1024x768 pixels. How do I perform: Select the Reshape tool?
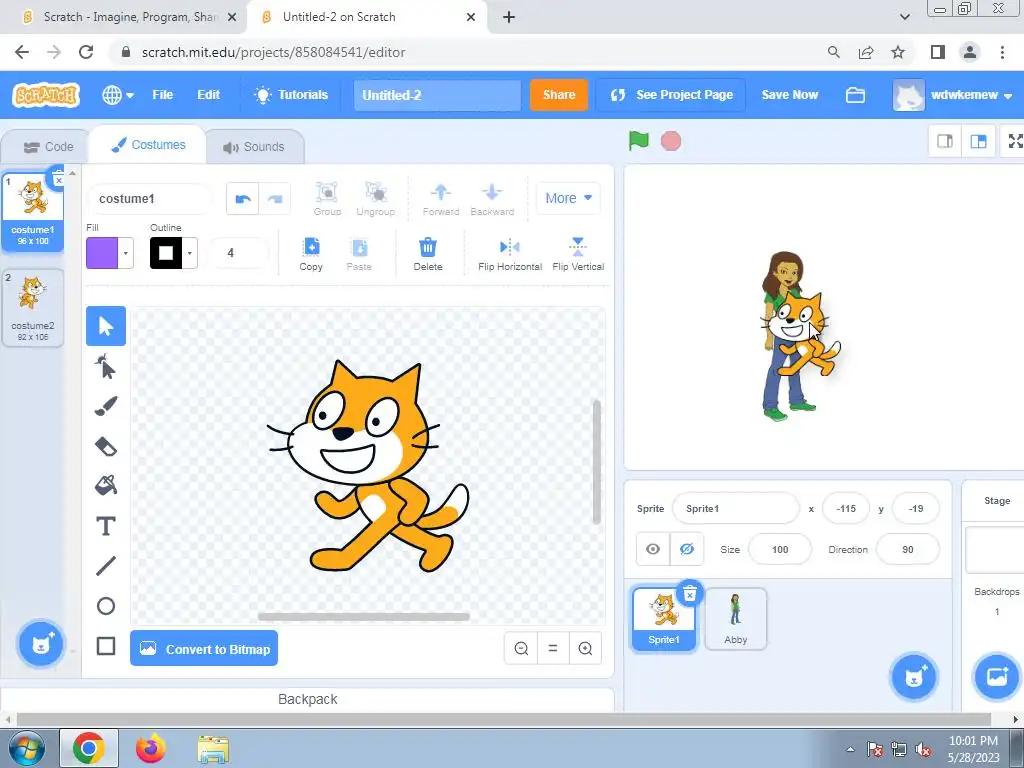[106, 366]
